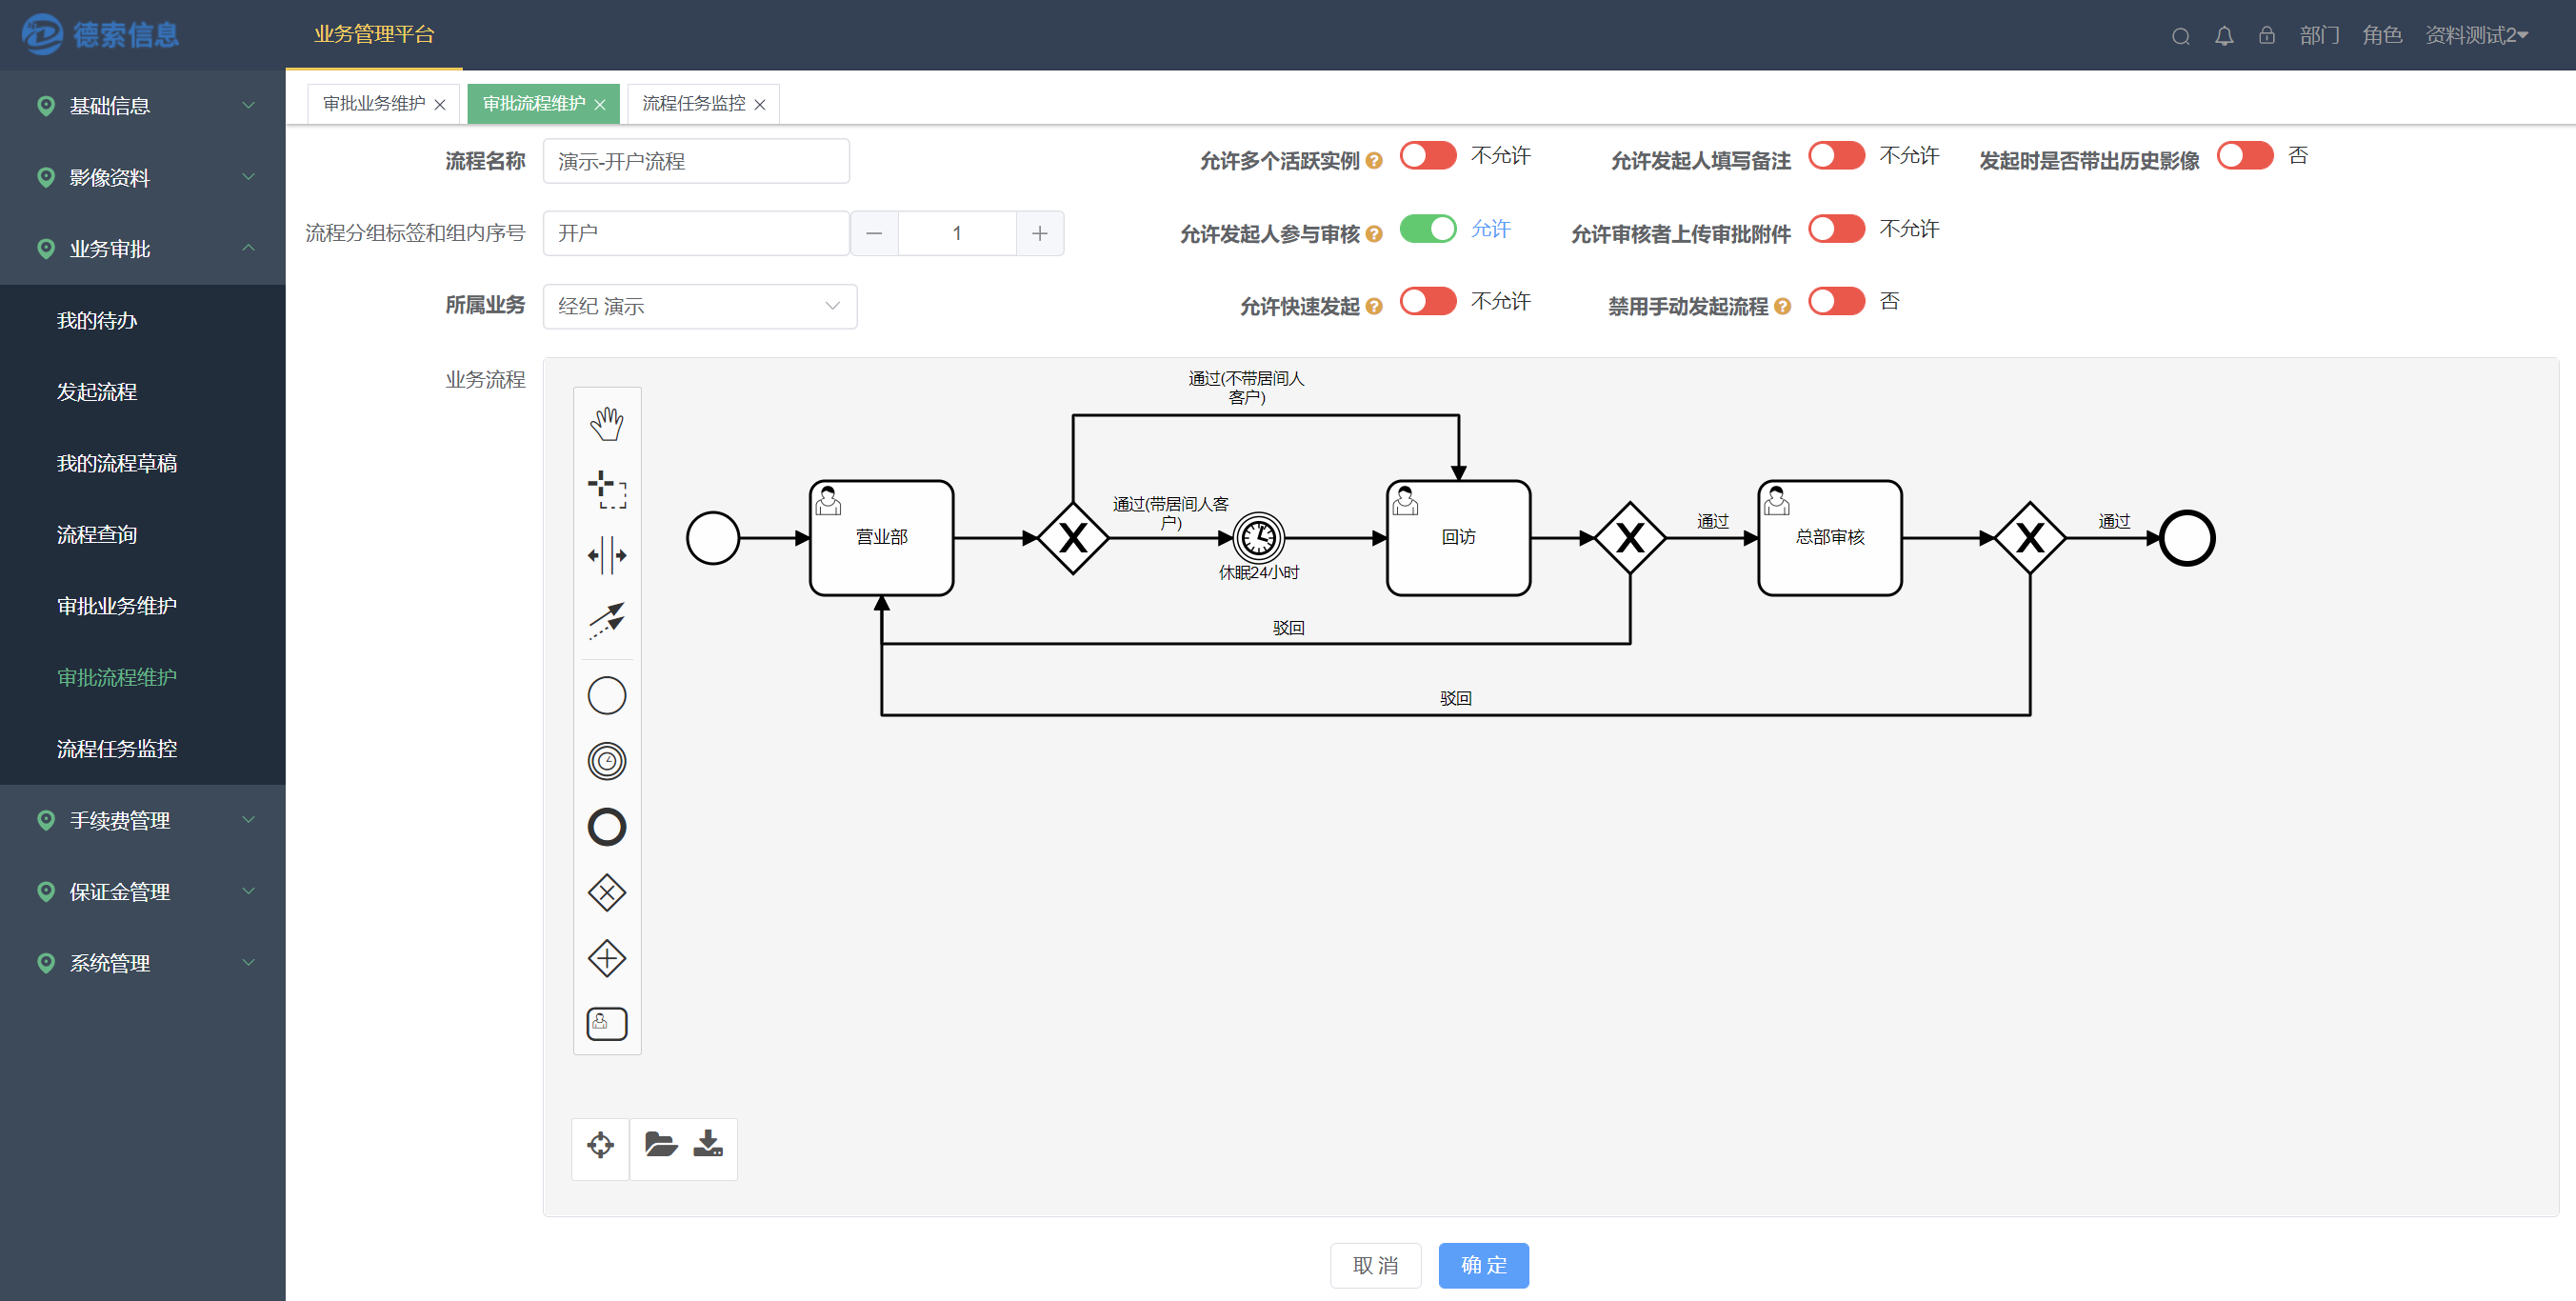Toggle 发起时是否带出历史影像 switch
The image size is (2576, 1301).
tap(2245, 156)
